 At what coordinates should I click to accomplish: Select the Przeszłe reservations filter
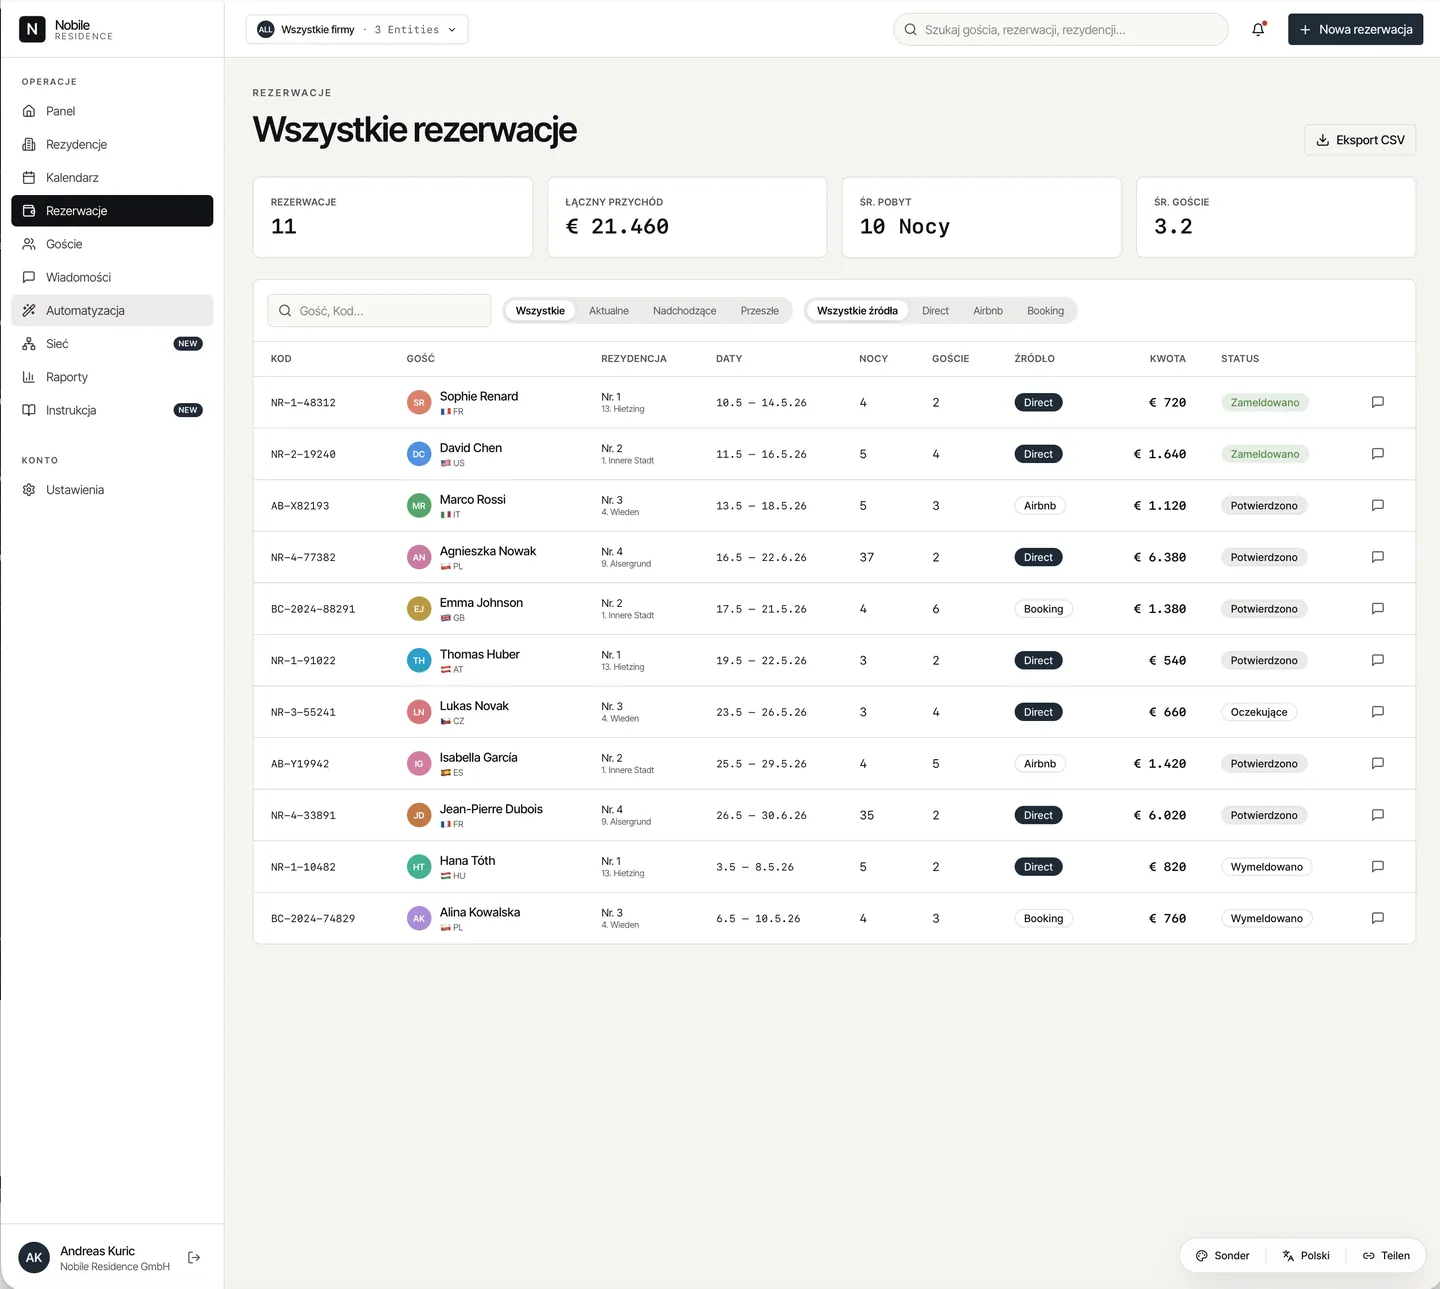point(760,311)
